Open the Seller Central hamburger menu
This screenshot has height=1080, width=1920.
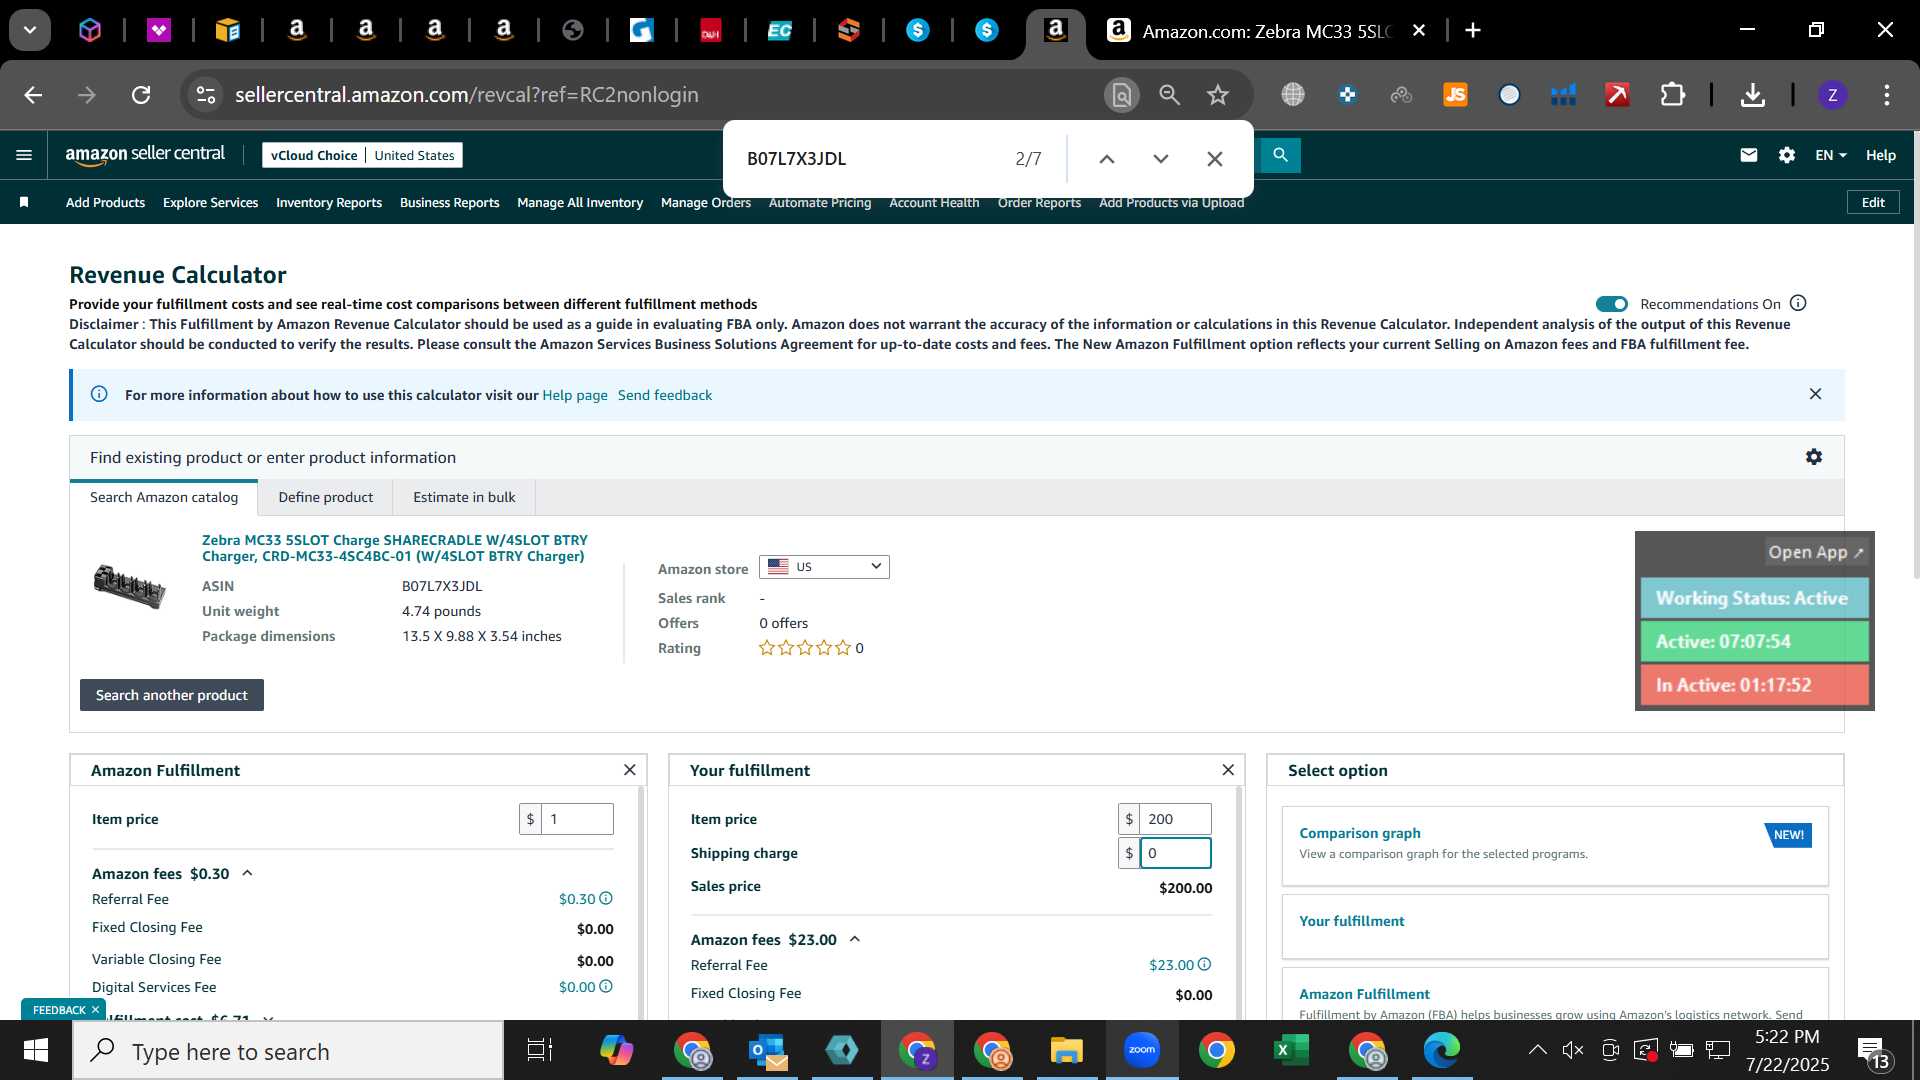[24, 155]
